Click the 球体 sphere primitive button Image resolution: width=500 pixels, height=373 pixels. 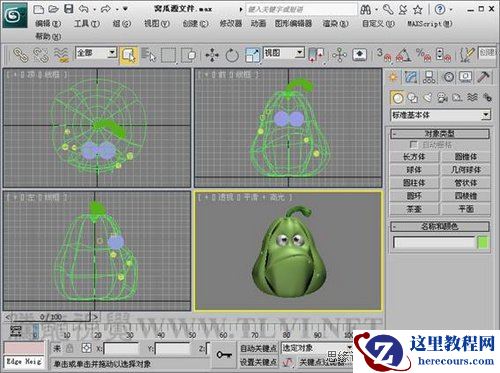tap(414, 170)
